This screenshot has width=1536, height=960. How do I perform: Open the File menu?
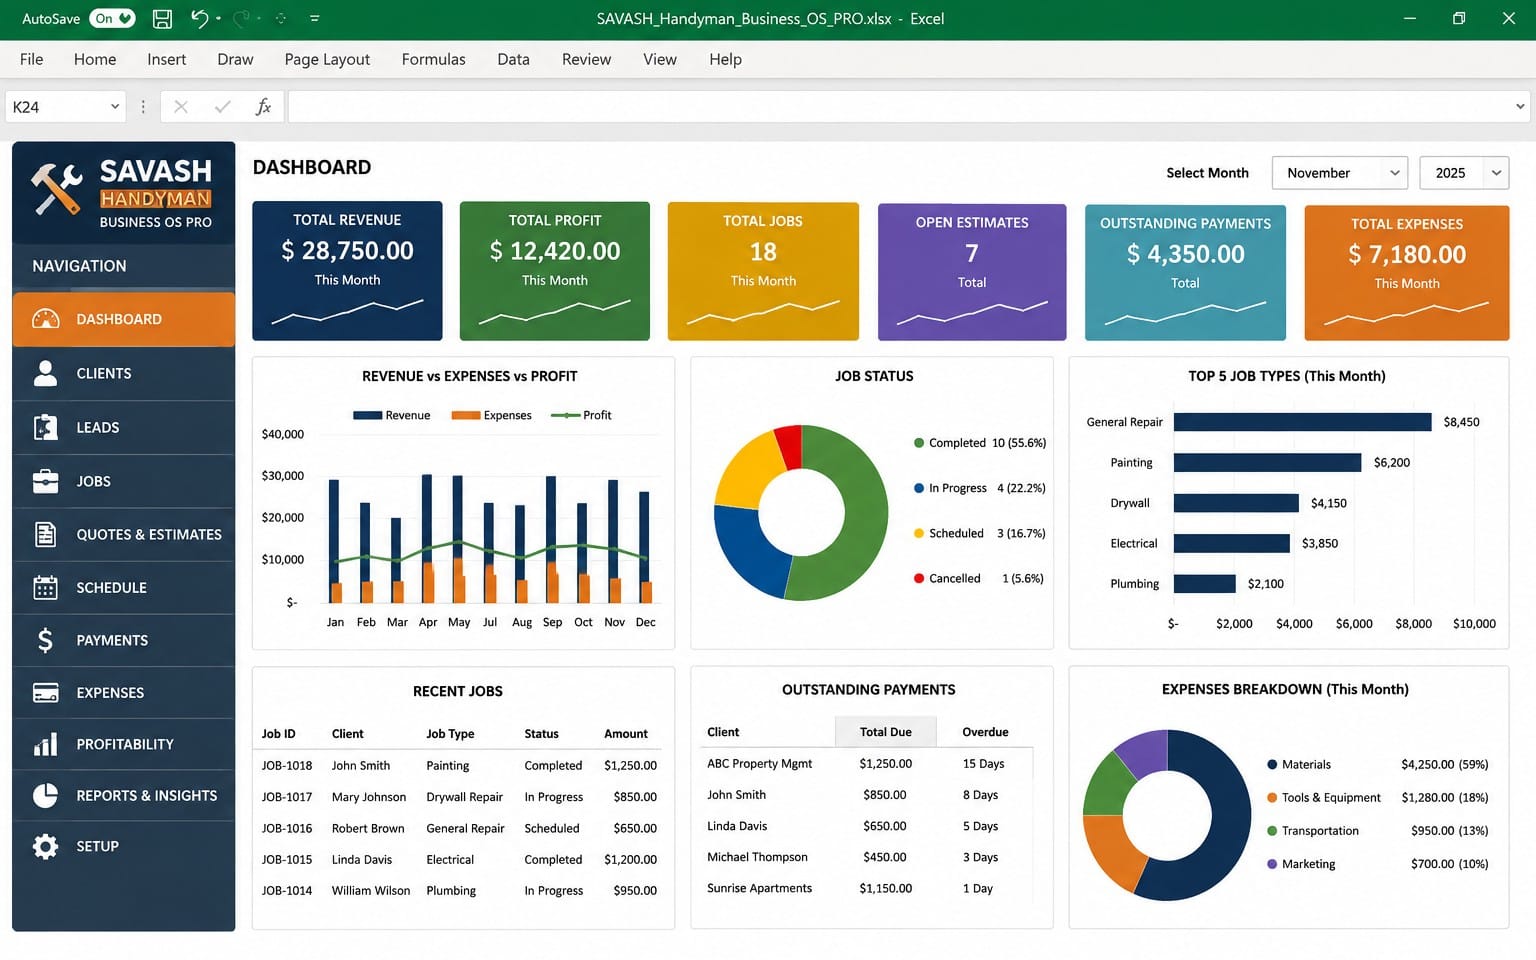[31, 59]
